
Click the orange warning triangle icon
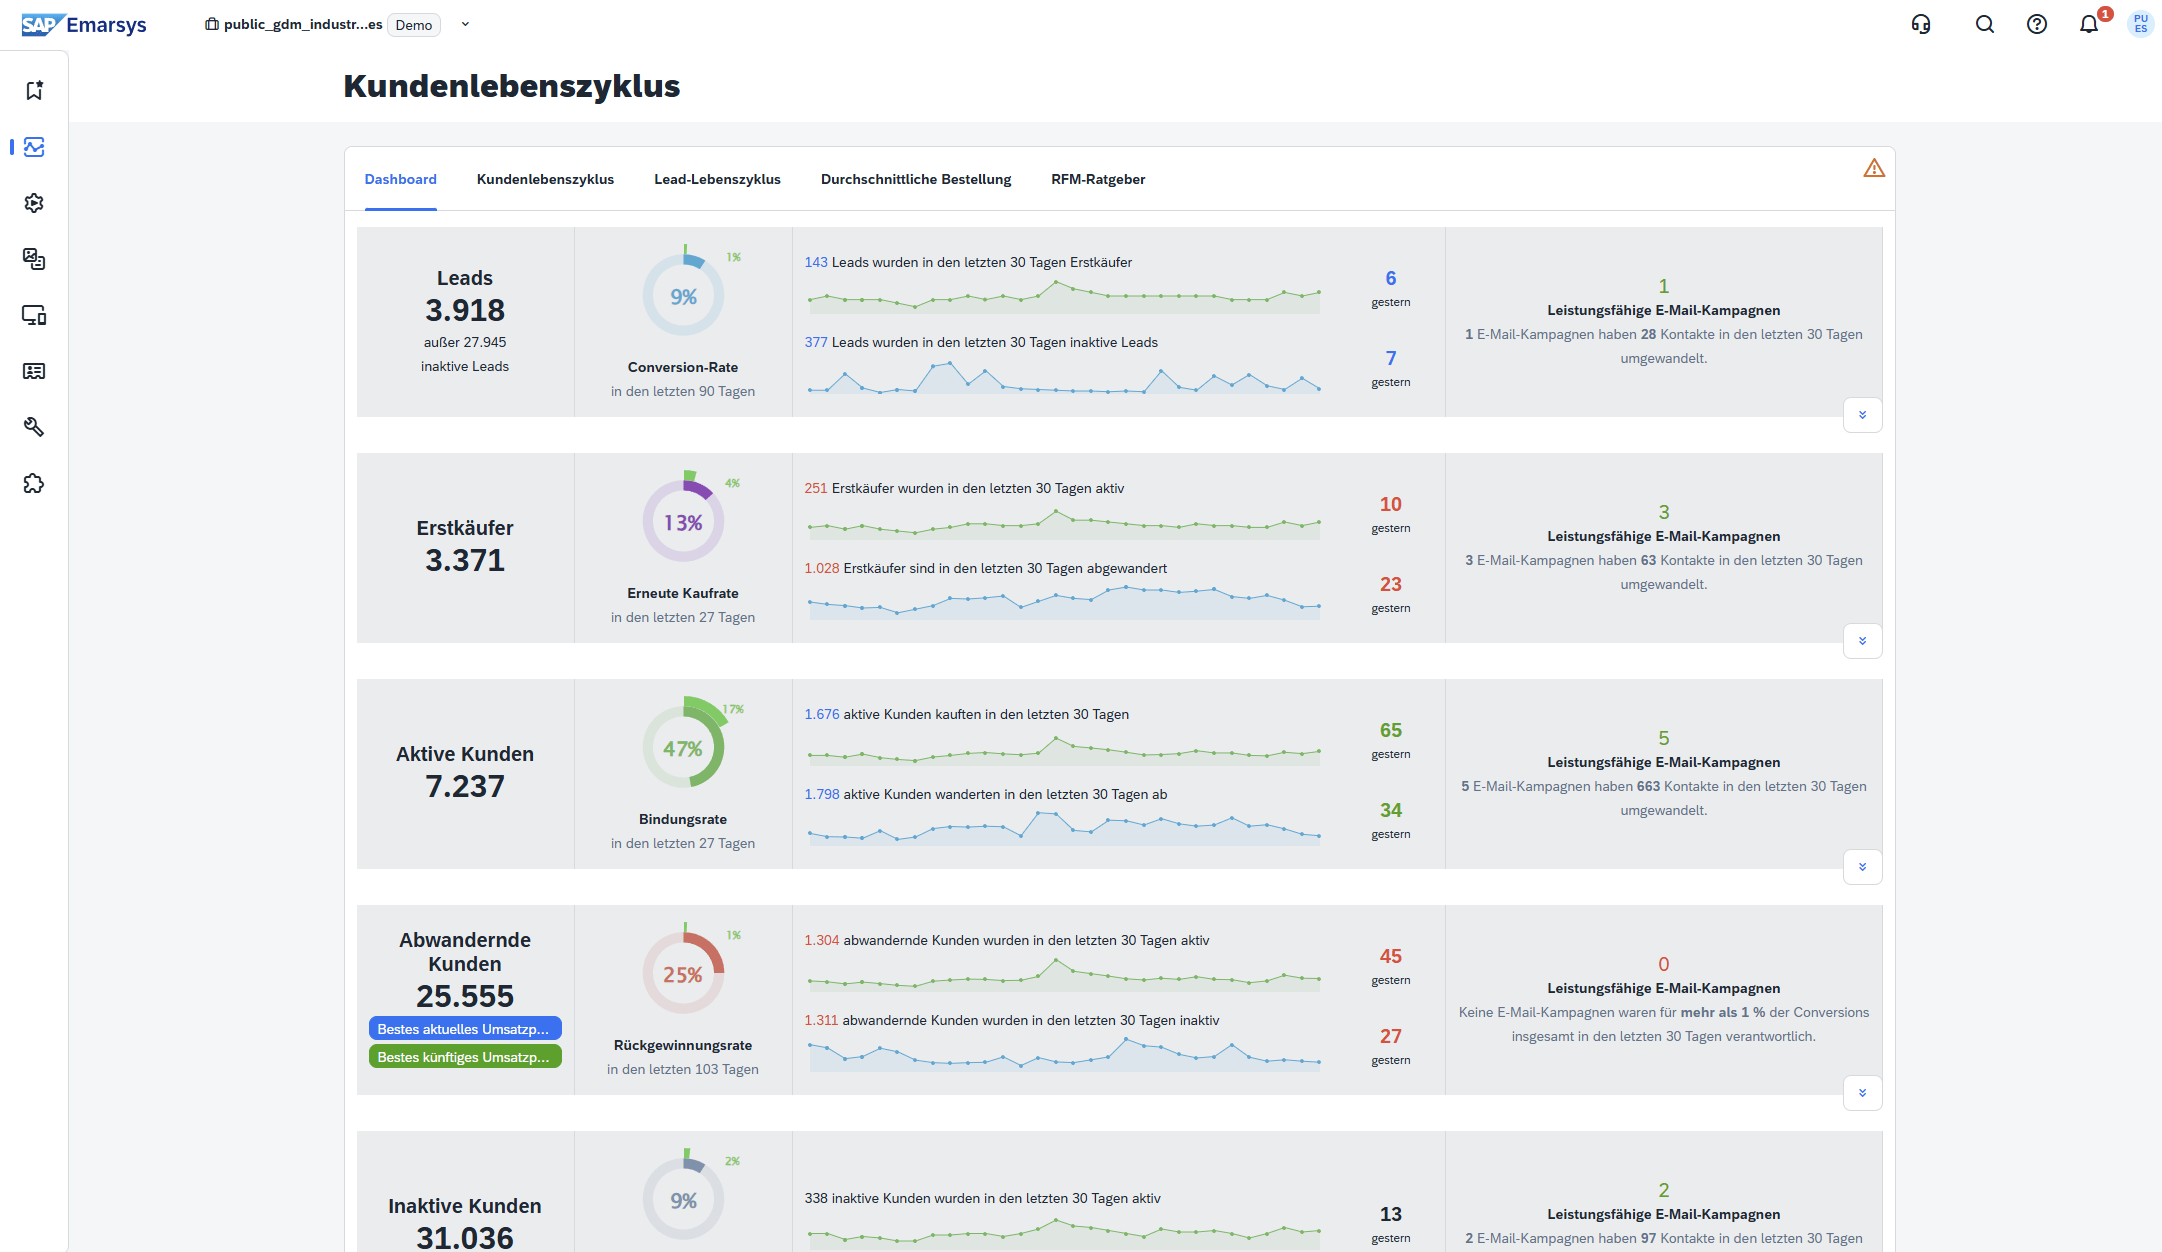[x=1874, y=168]
